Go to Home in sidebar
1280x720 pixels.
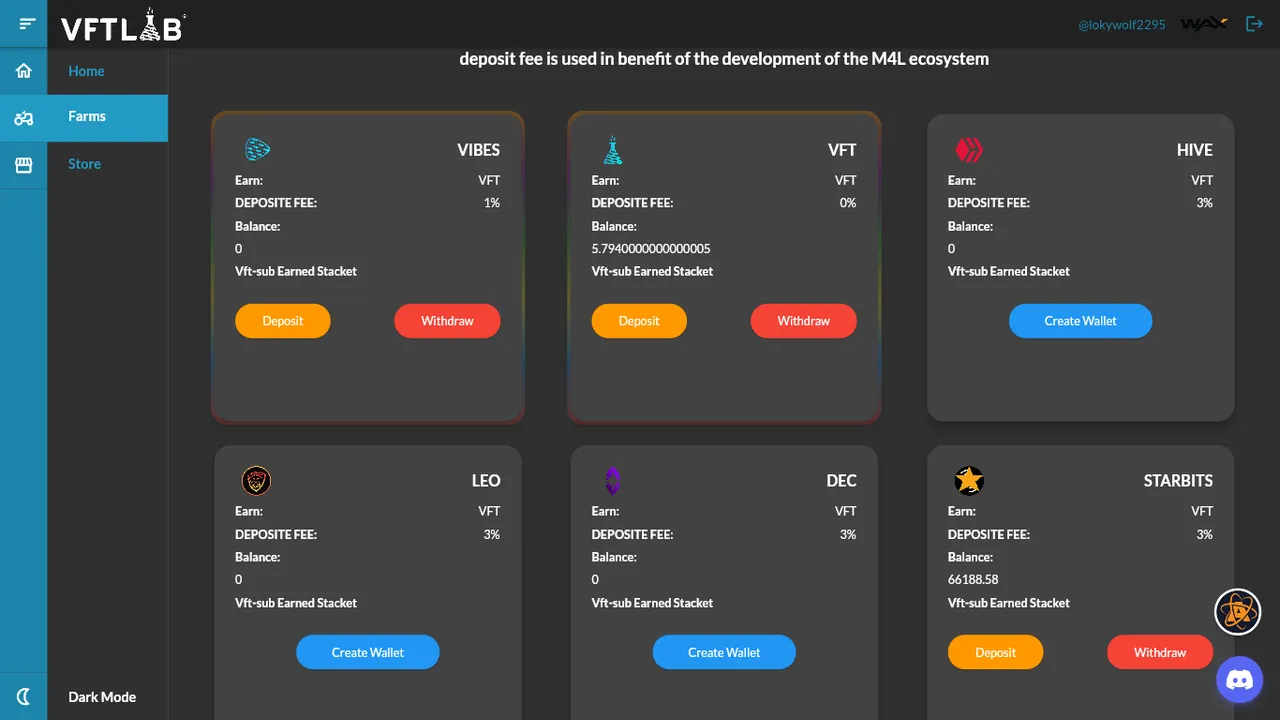[x=86, y=71]
